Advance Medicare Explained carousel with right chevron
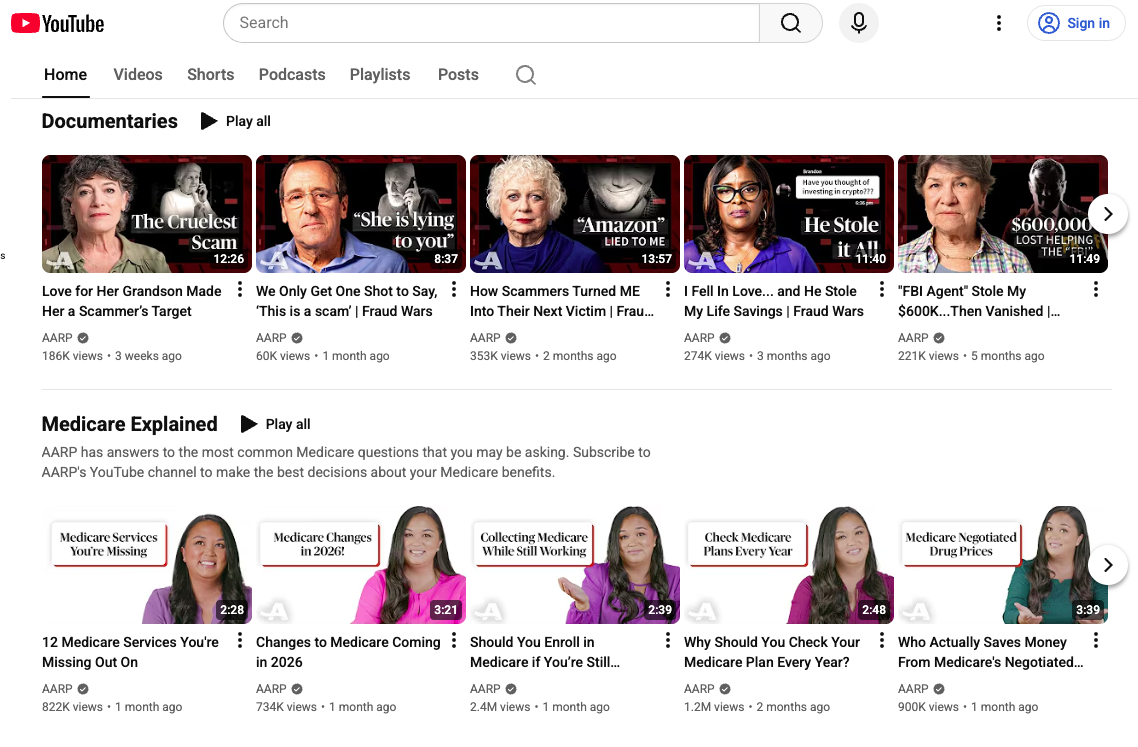Image resolution: width=1138 pixels, height=747 pixels. point(1107,564)
